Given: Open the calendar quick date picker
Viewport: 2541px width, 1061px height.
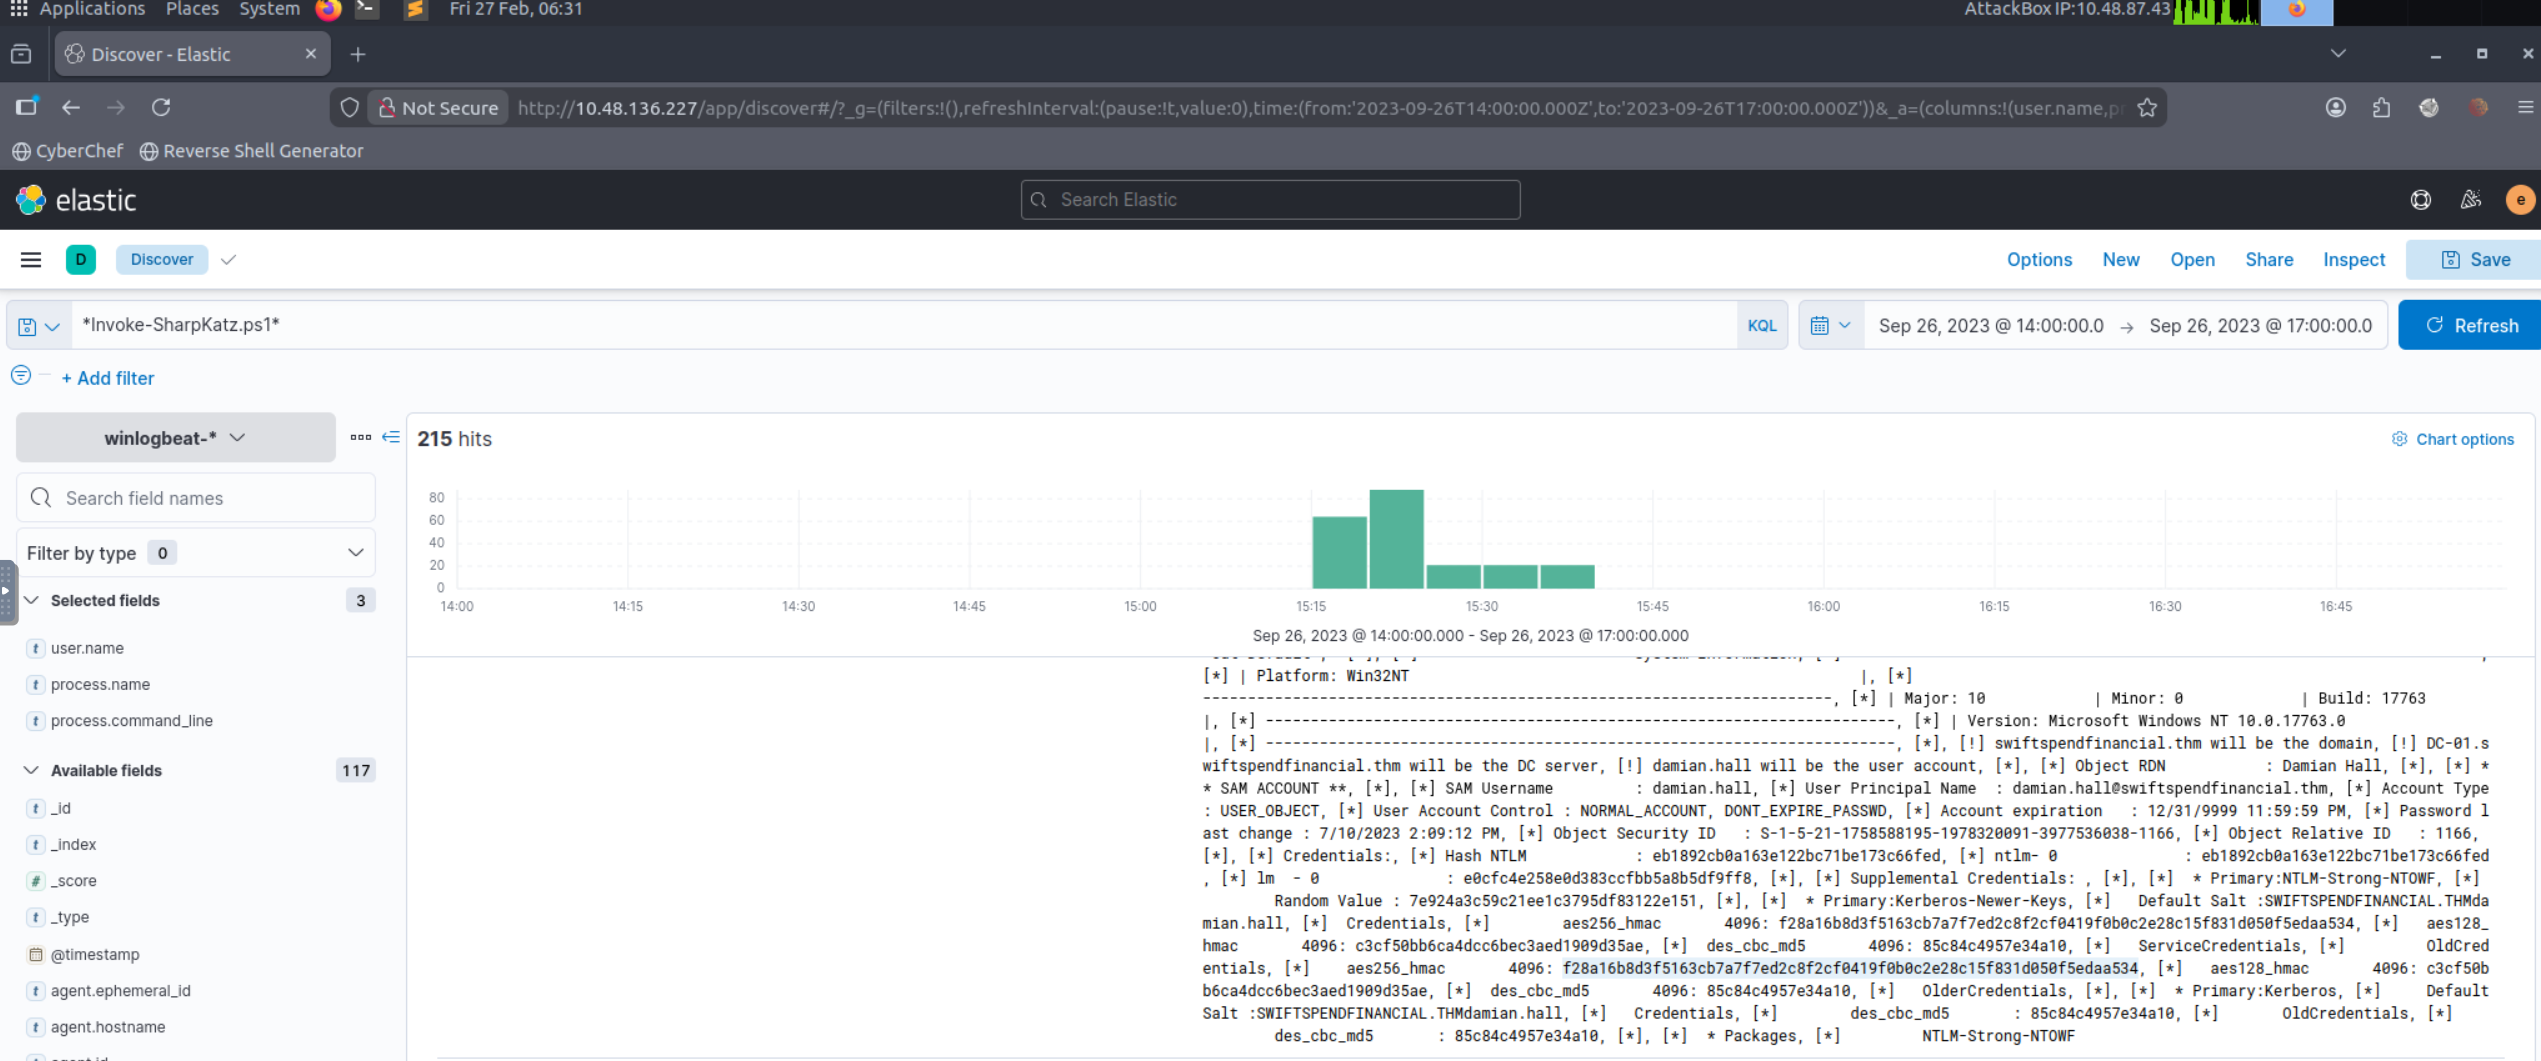Looking at the screenshot, I should click(x=1830, y=326).
